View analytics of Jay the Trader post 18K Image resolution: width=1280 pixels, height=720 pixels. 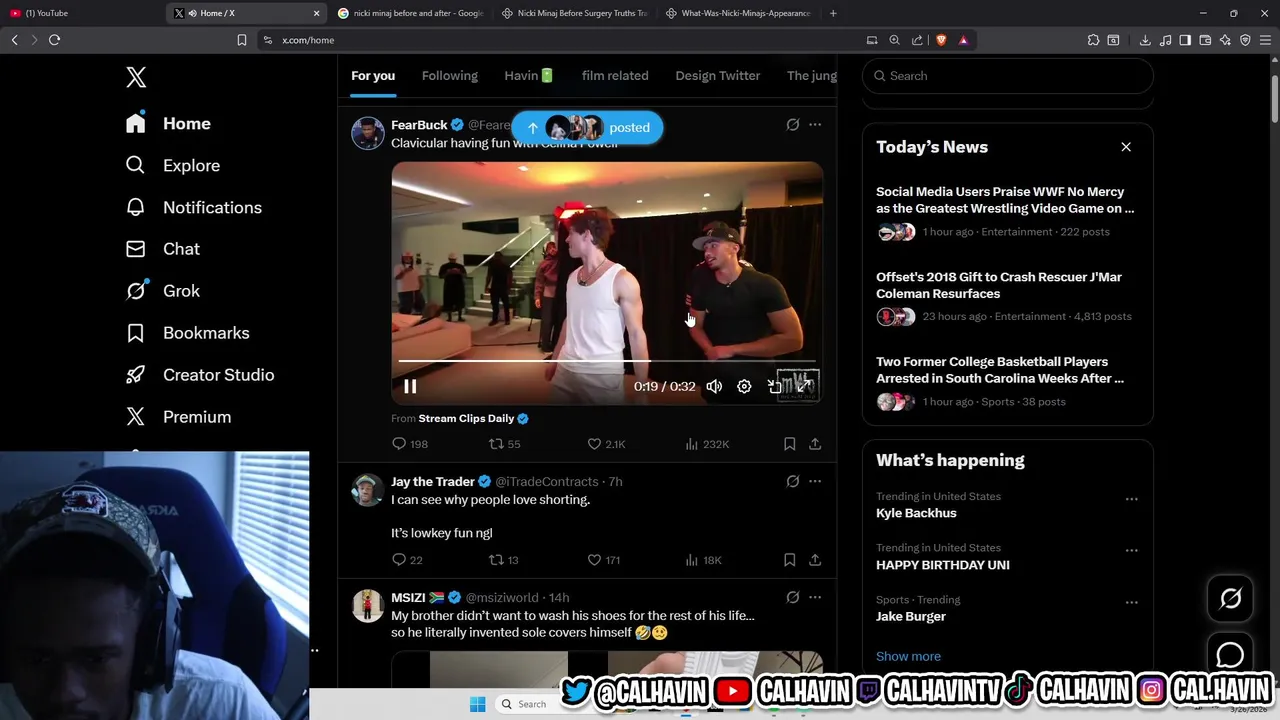pos(703,560)
